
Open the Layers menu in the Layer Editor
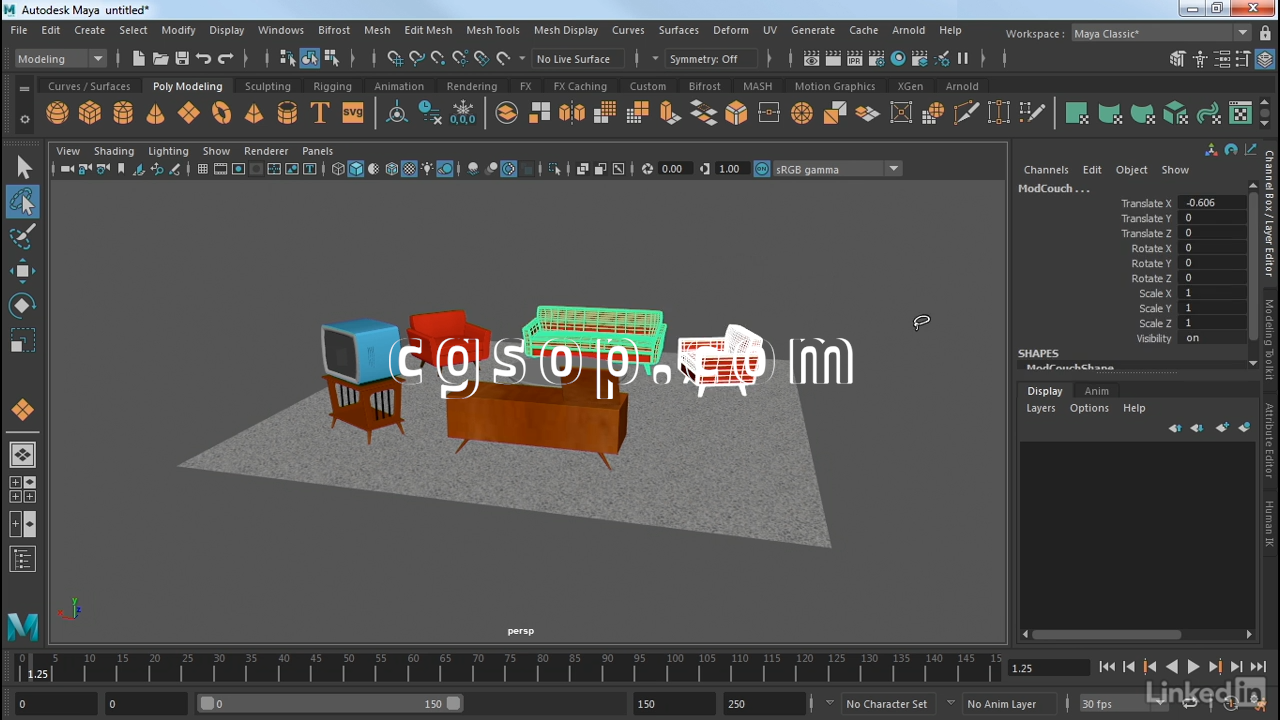tap(1041, 408)
